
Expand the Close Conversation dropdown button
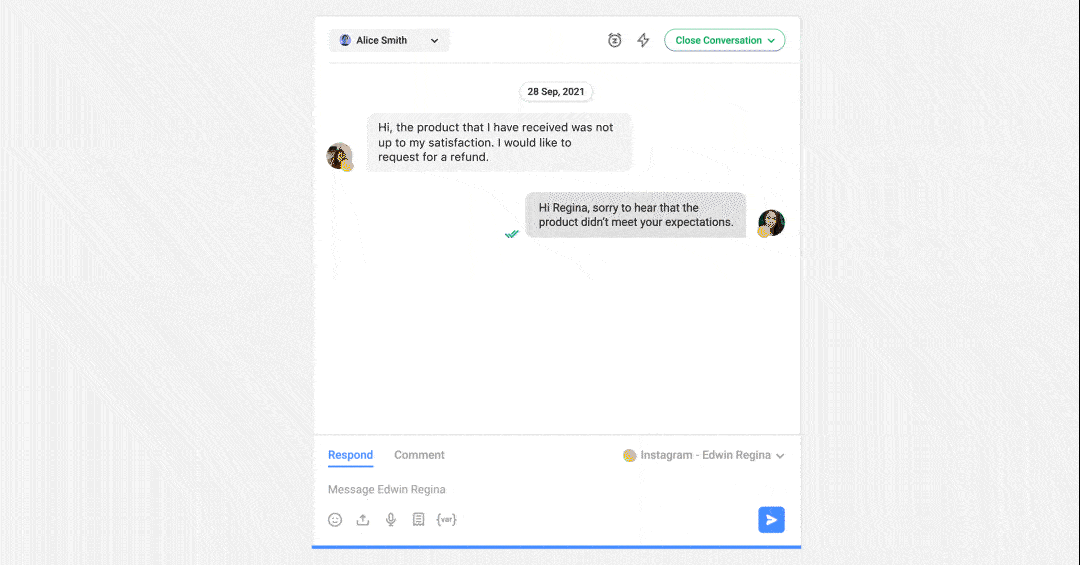coord(725,40)
